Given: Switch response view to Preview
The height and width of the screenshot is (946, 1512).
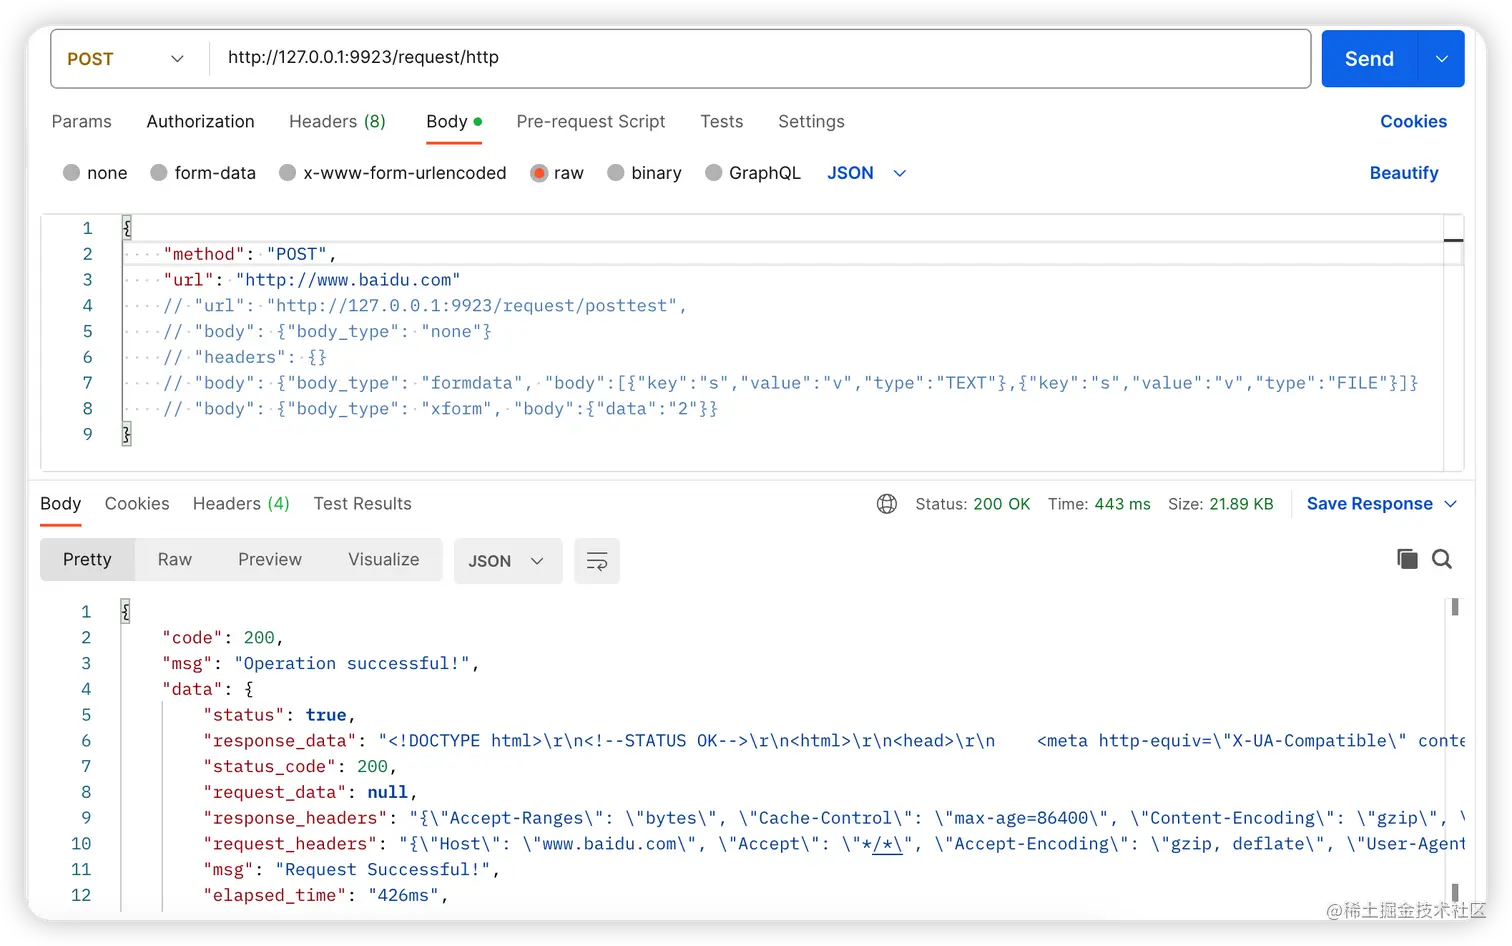Looking at the screenshot, I should [x=269, y=559].
